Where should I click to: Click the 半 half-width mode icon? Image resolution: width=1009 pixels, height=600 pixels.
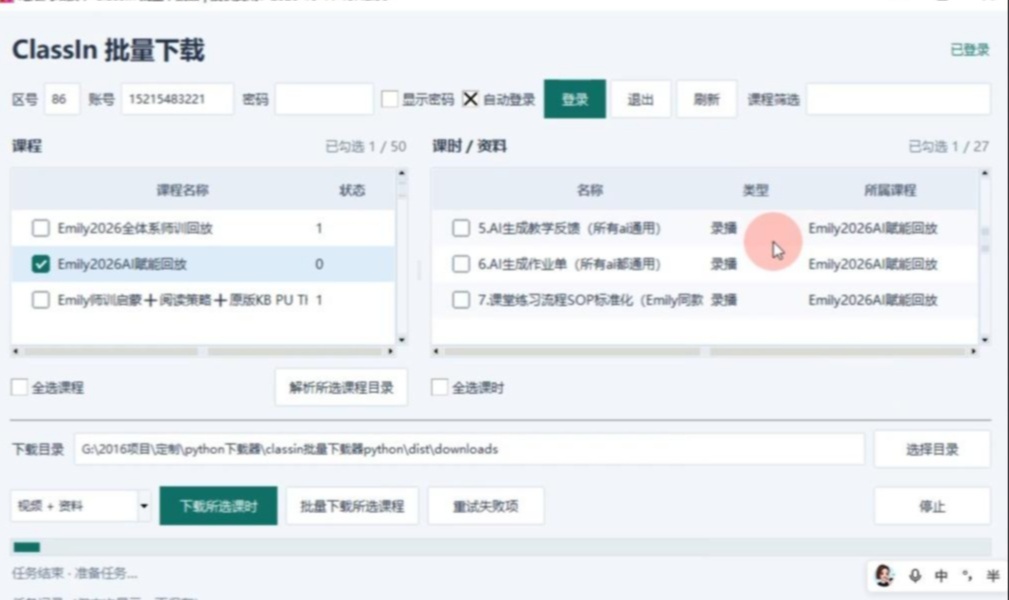[x=993, y=576]
